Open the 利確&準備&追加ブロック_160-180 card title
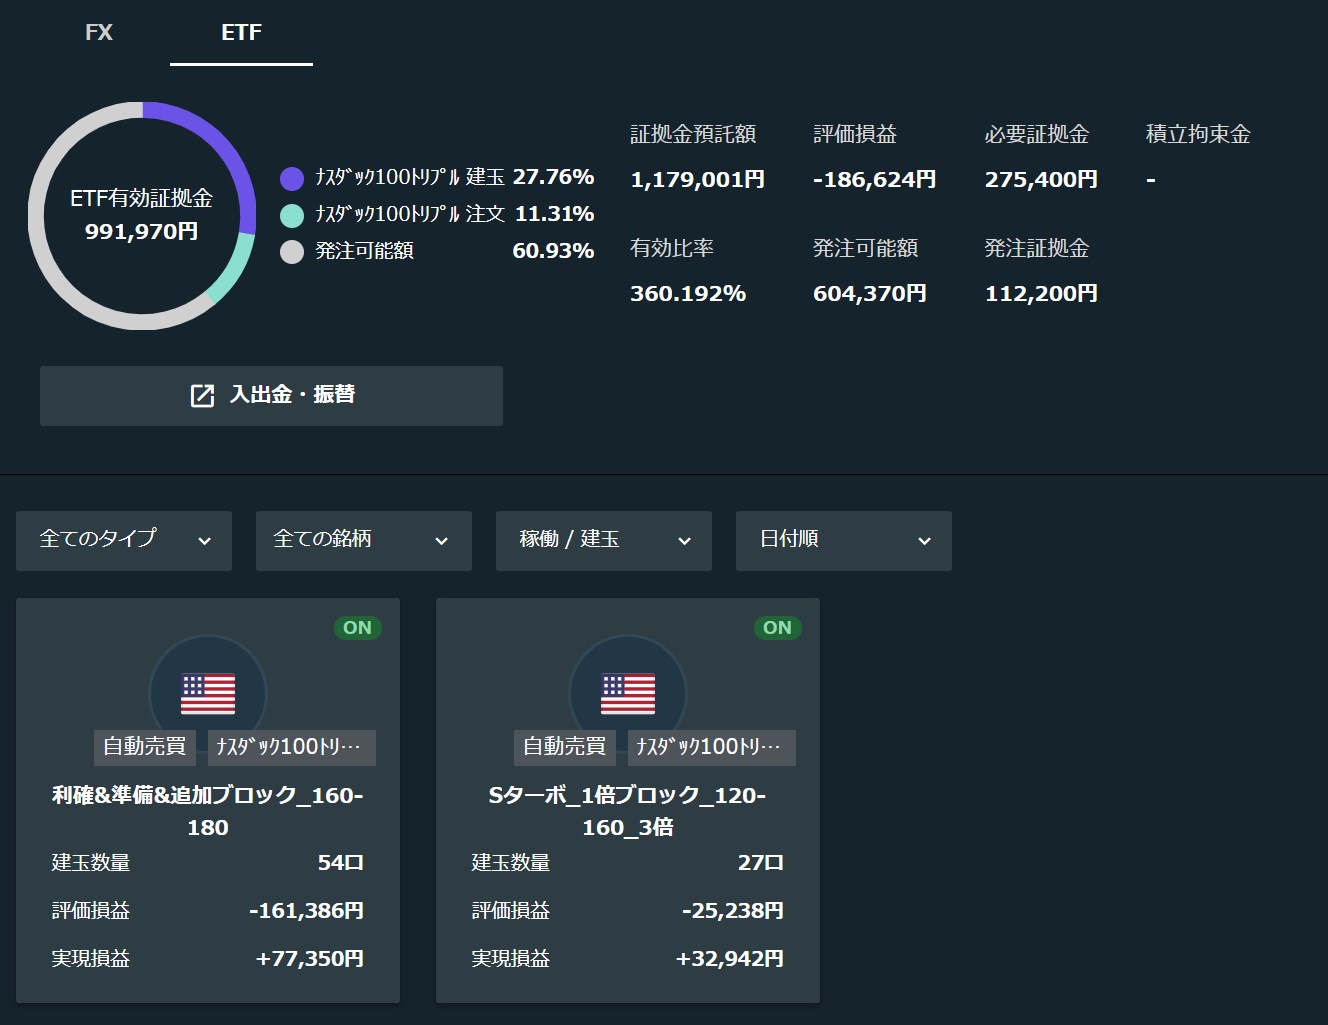Screen dimensions: 1328x1025 click(208, 811)
